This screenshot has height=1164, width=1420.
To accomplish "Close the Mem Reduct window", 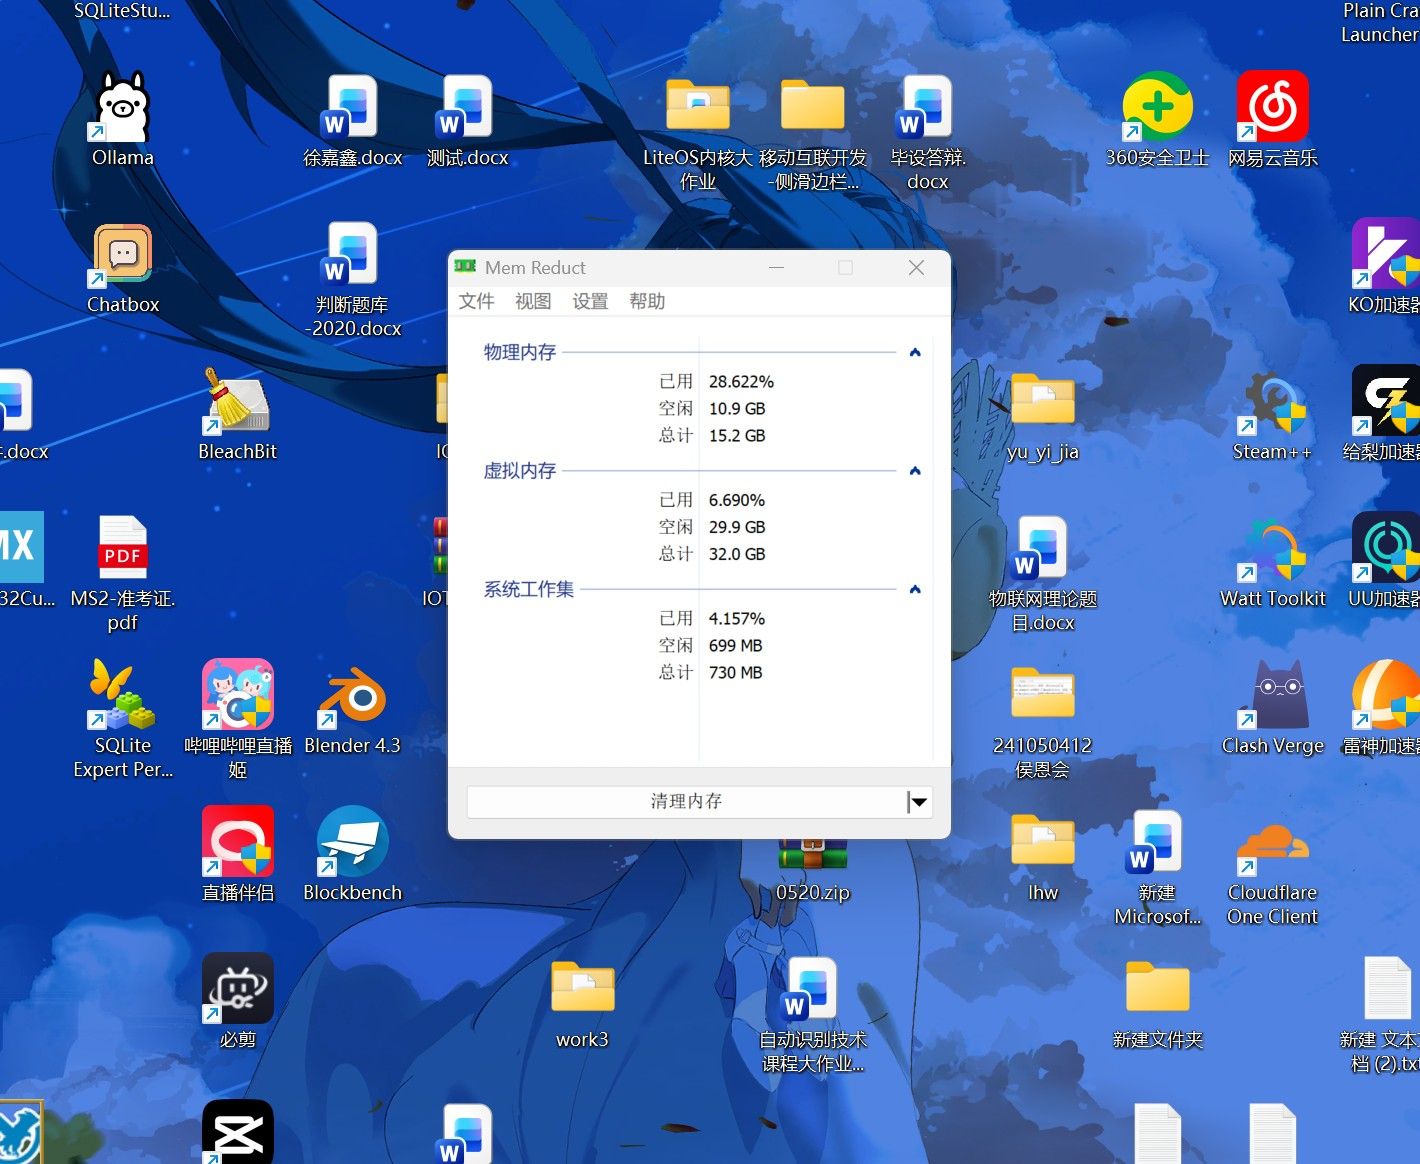I will [x=916, y=267].
